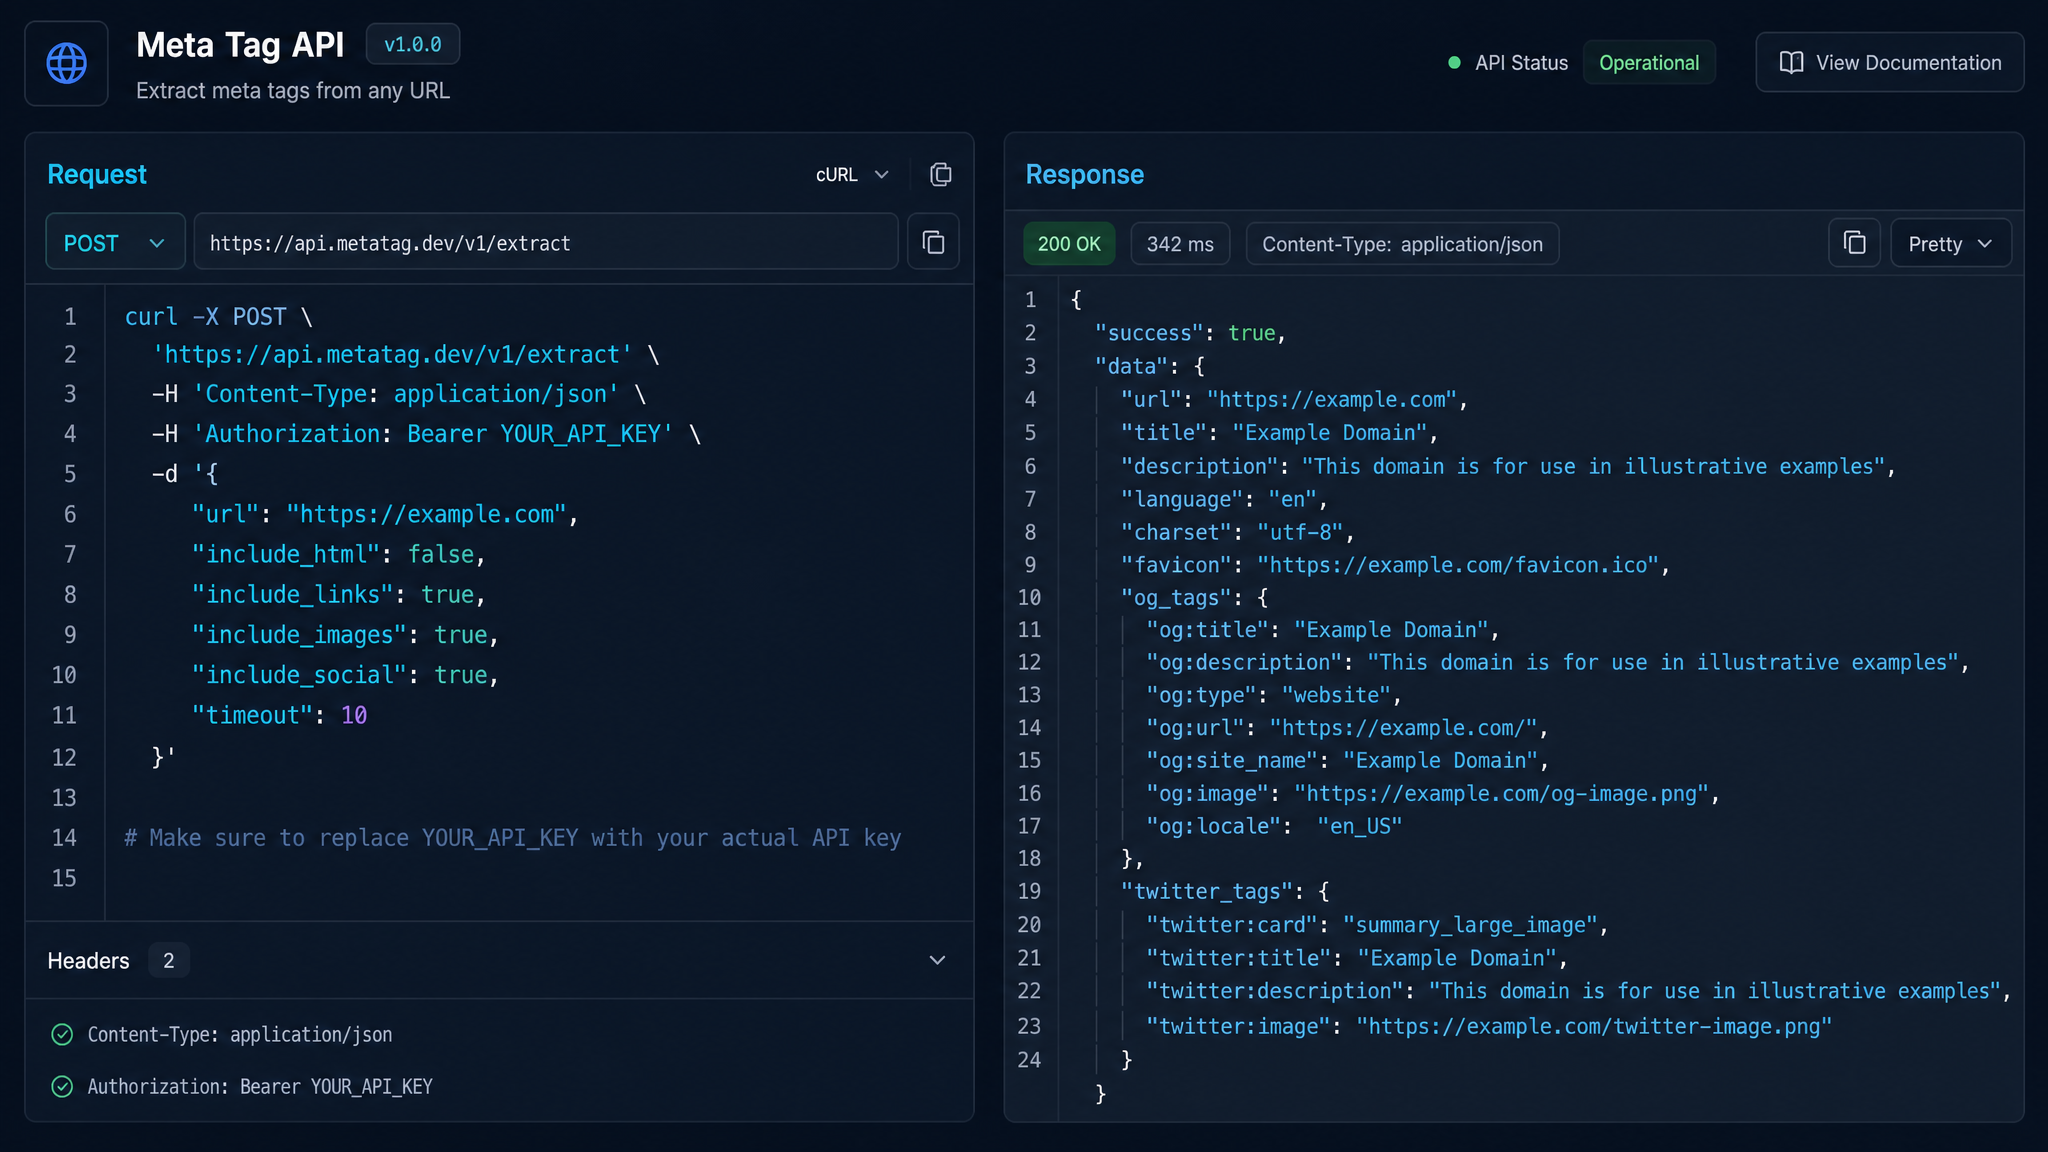Click the Headers count badge 2

tap(169, 960)
